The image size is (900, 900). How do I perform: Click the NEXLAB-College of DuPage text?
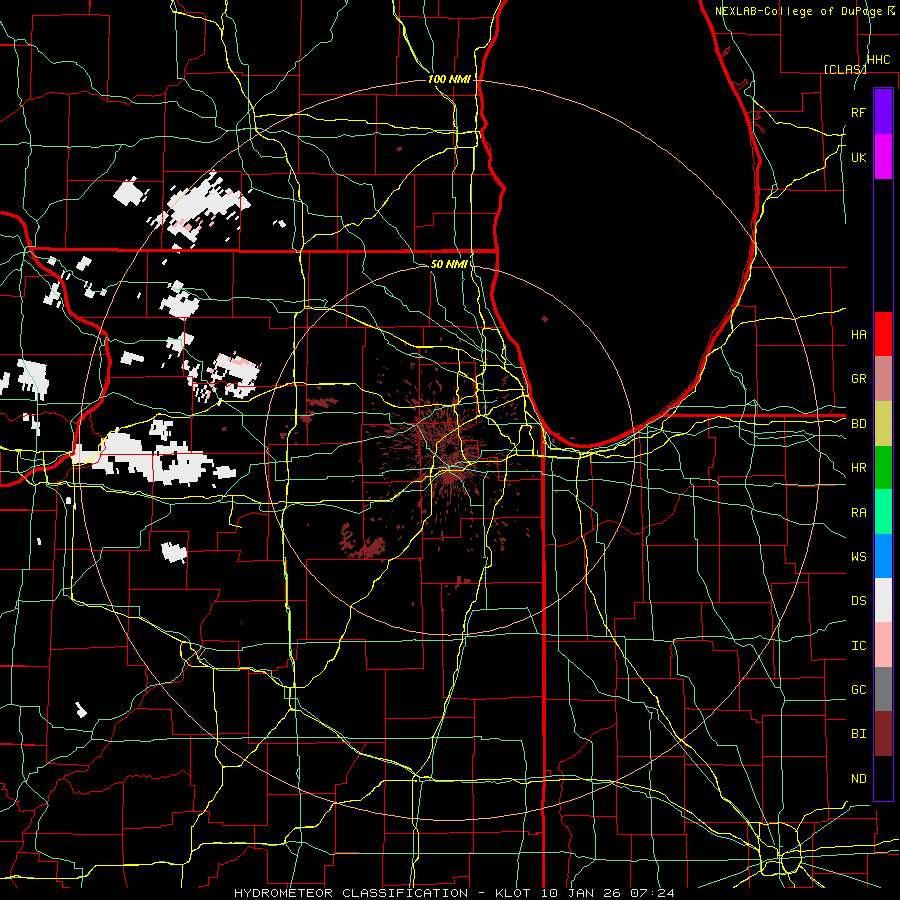pyautogui.click(x=800, y=11)
